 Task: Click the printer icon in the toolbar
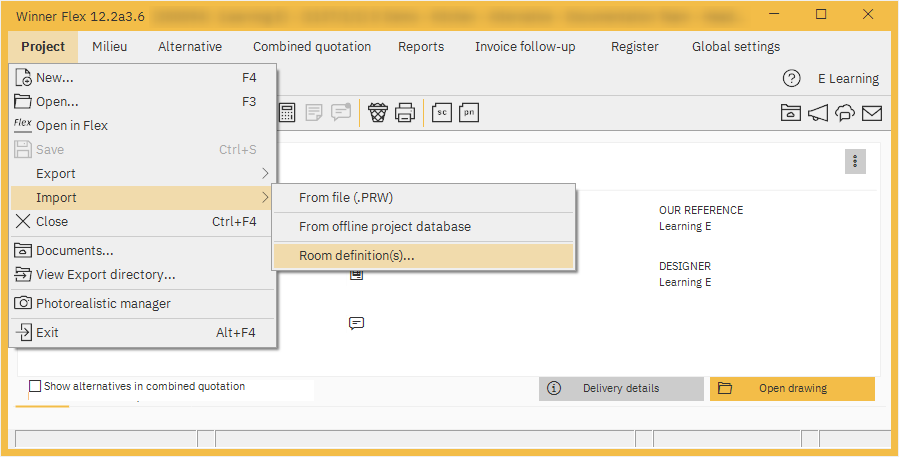coord(405,113)
